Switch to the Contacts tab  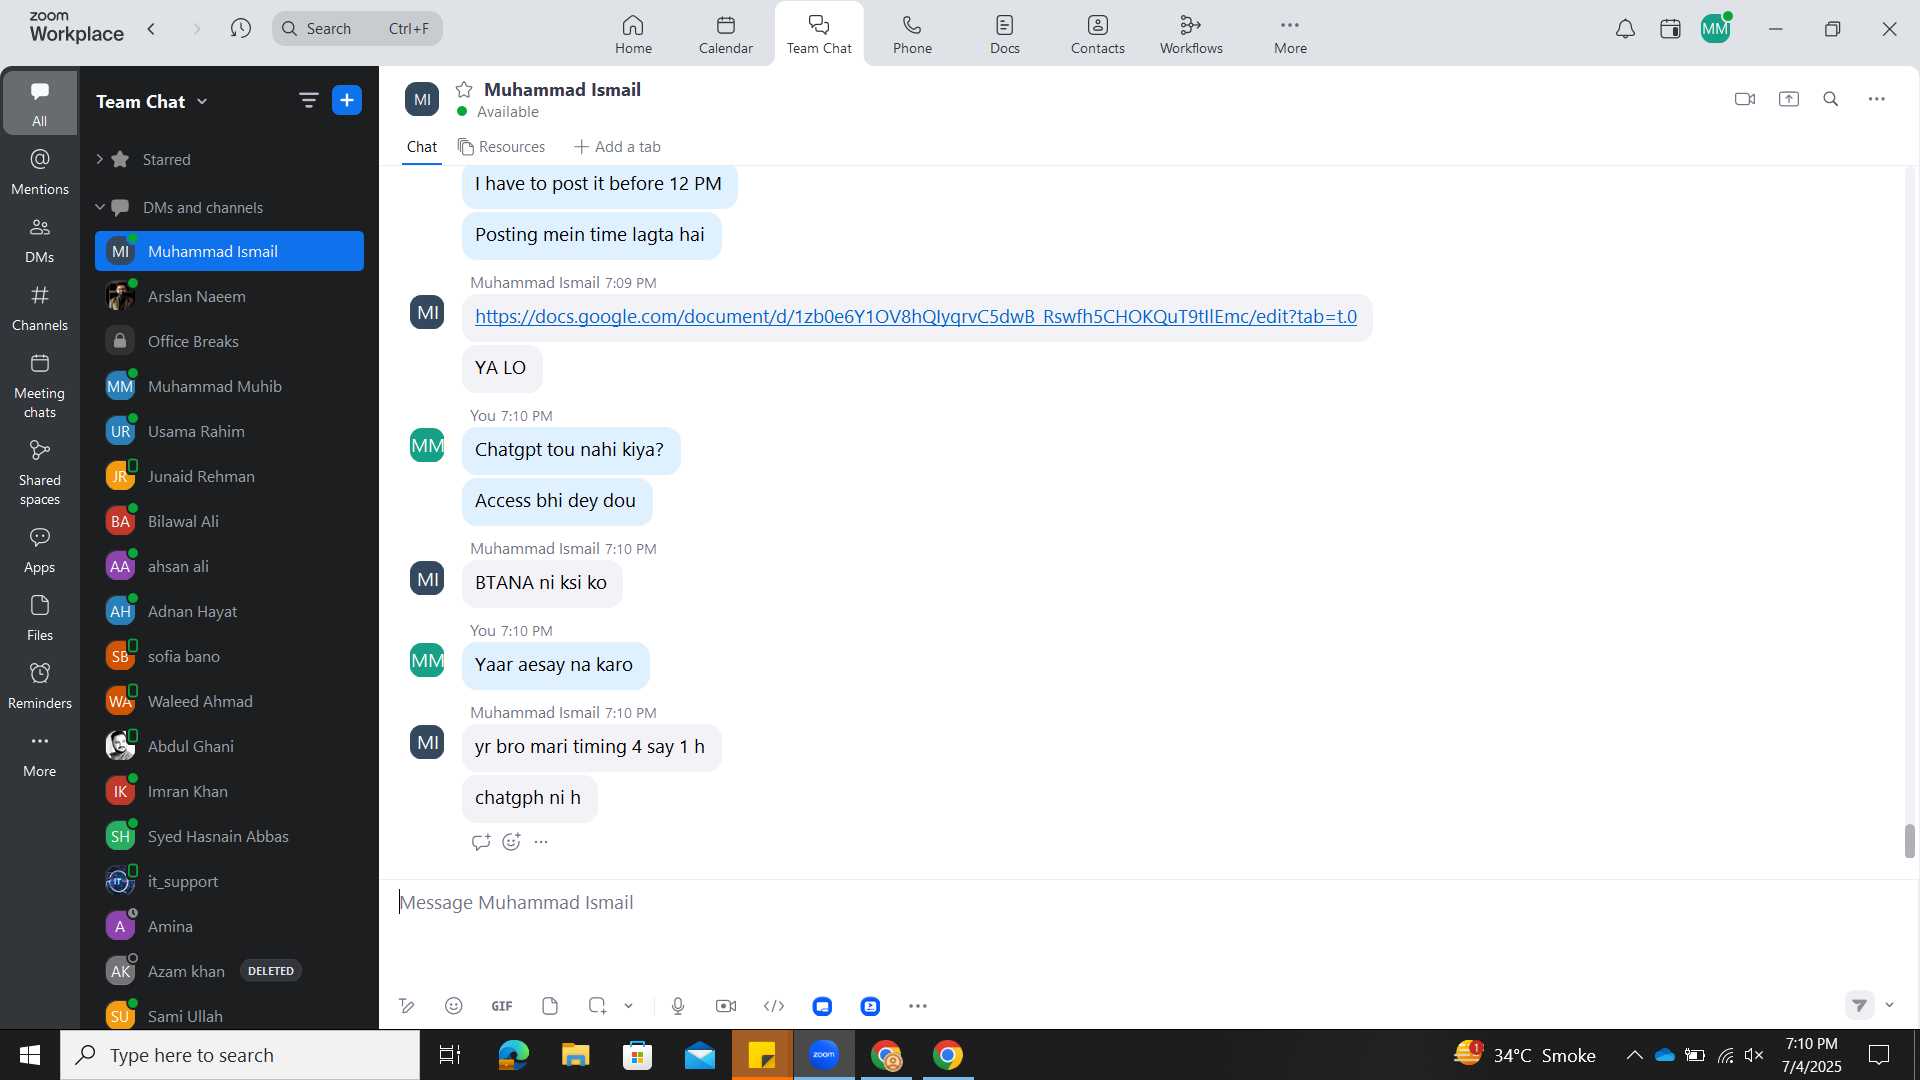[1098, 34]
